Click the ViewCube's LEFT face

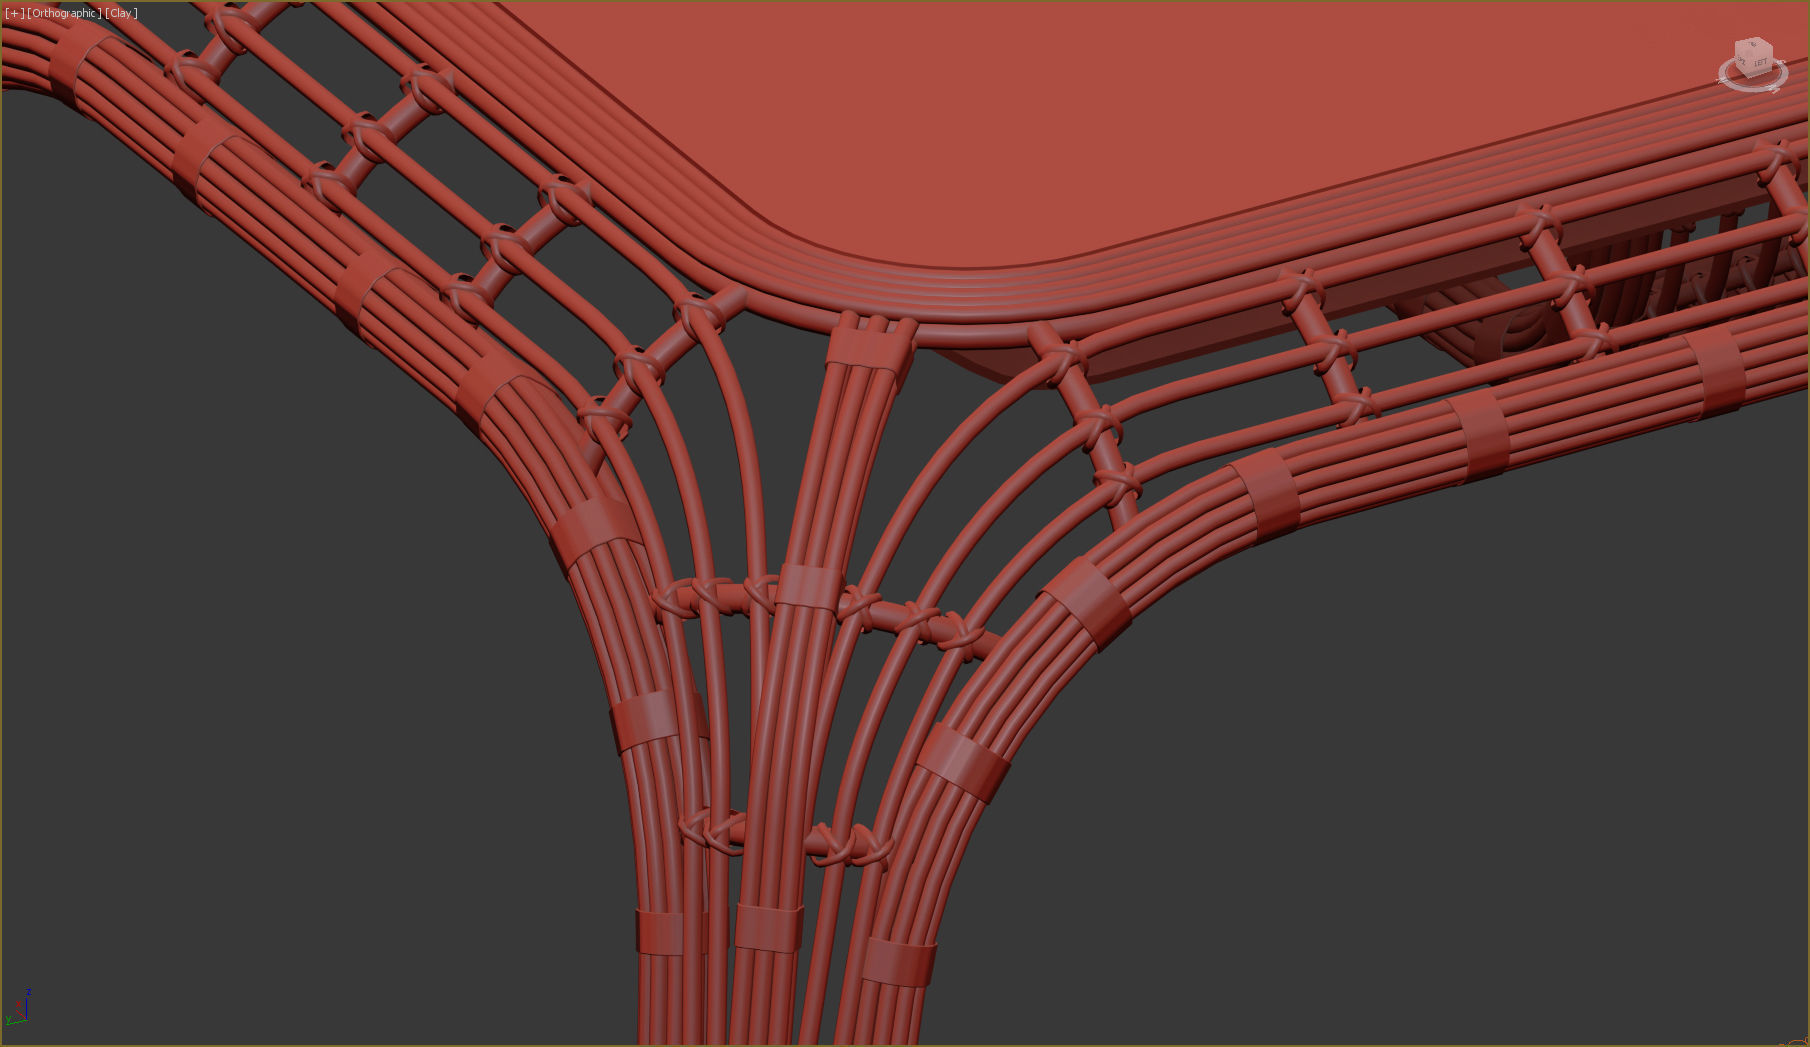click(1760, 63)
